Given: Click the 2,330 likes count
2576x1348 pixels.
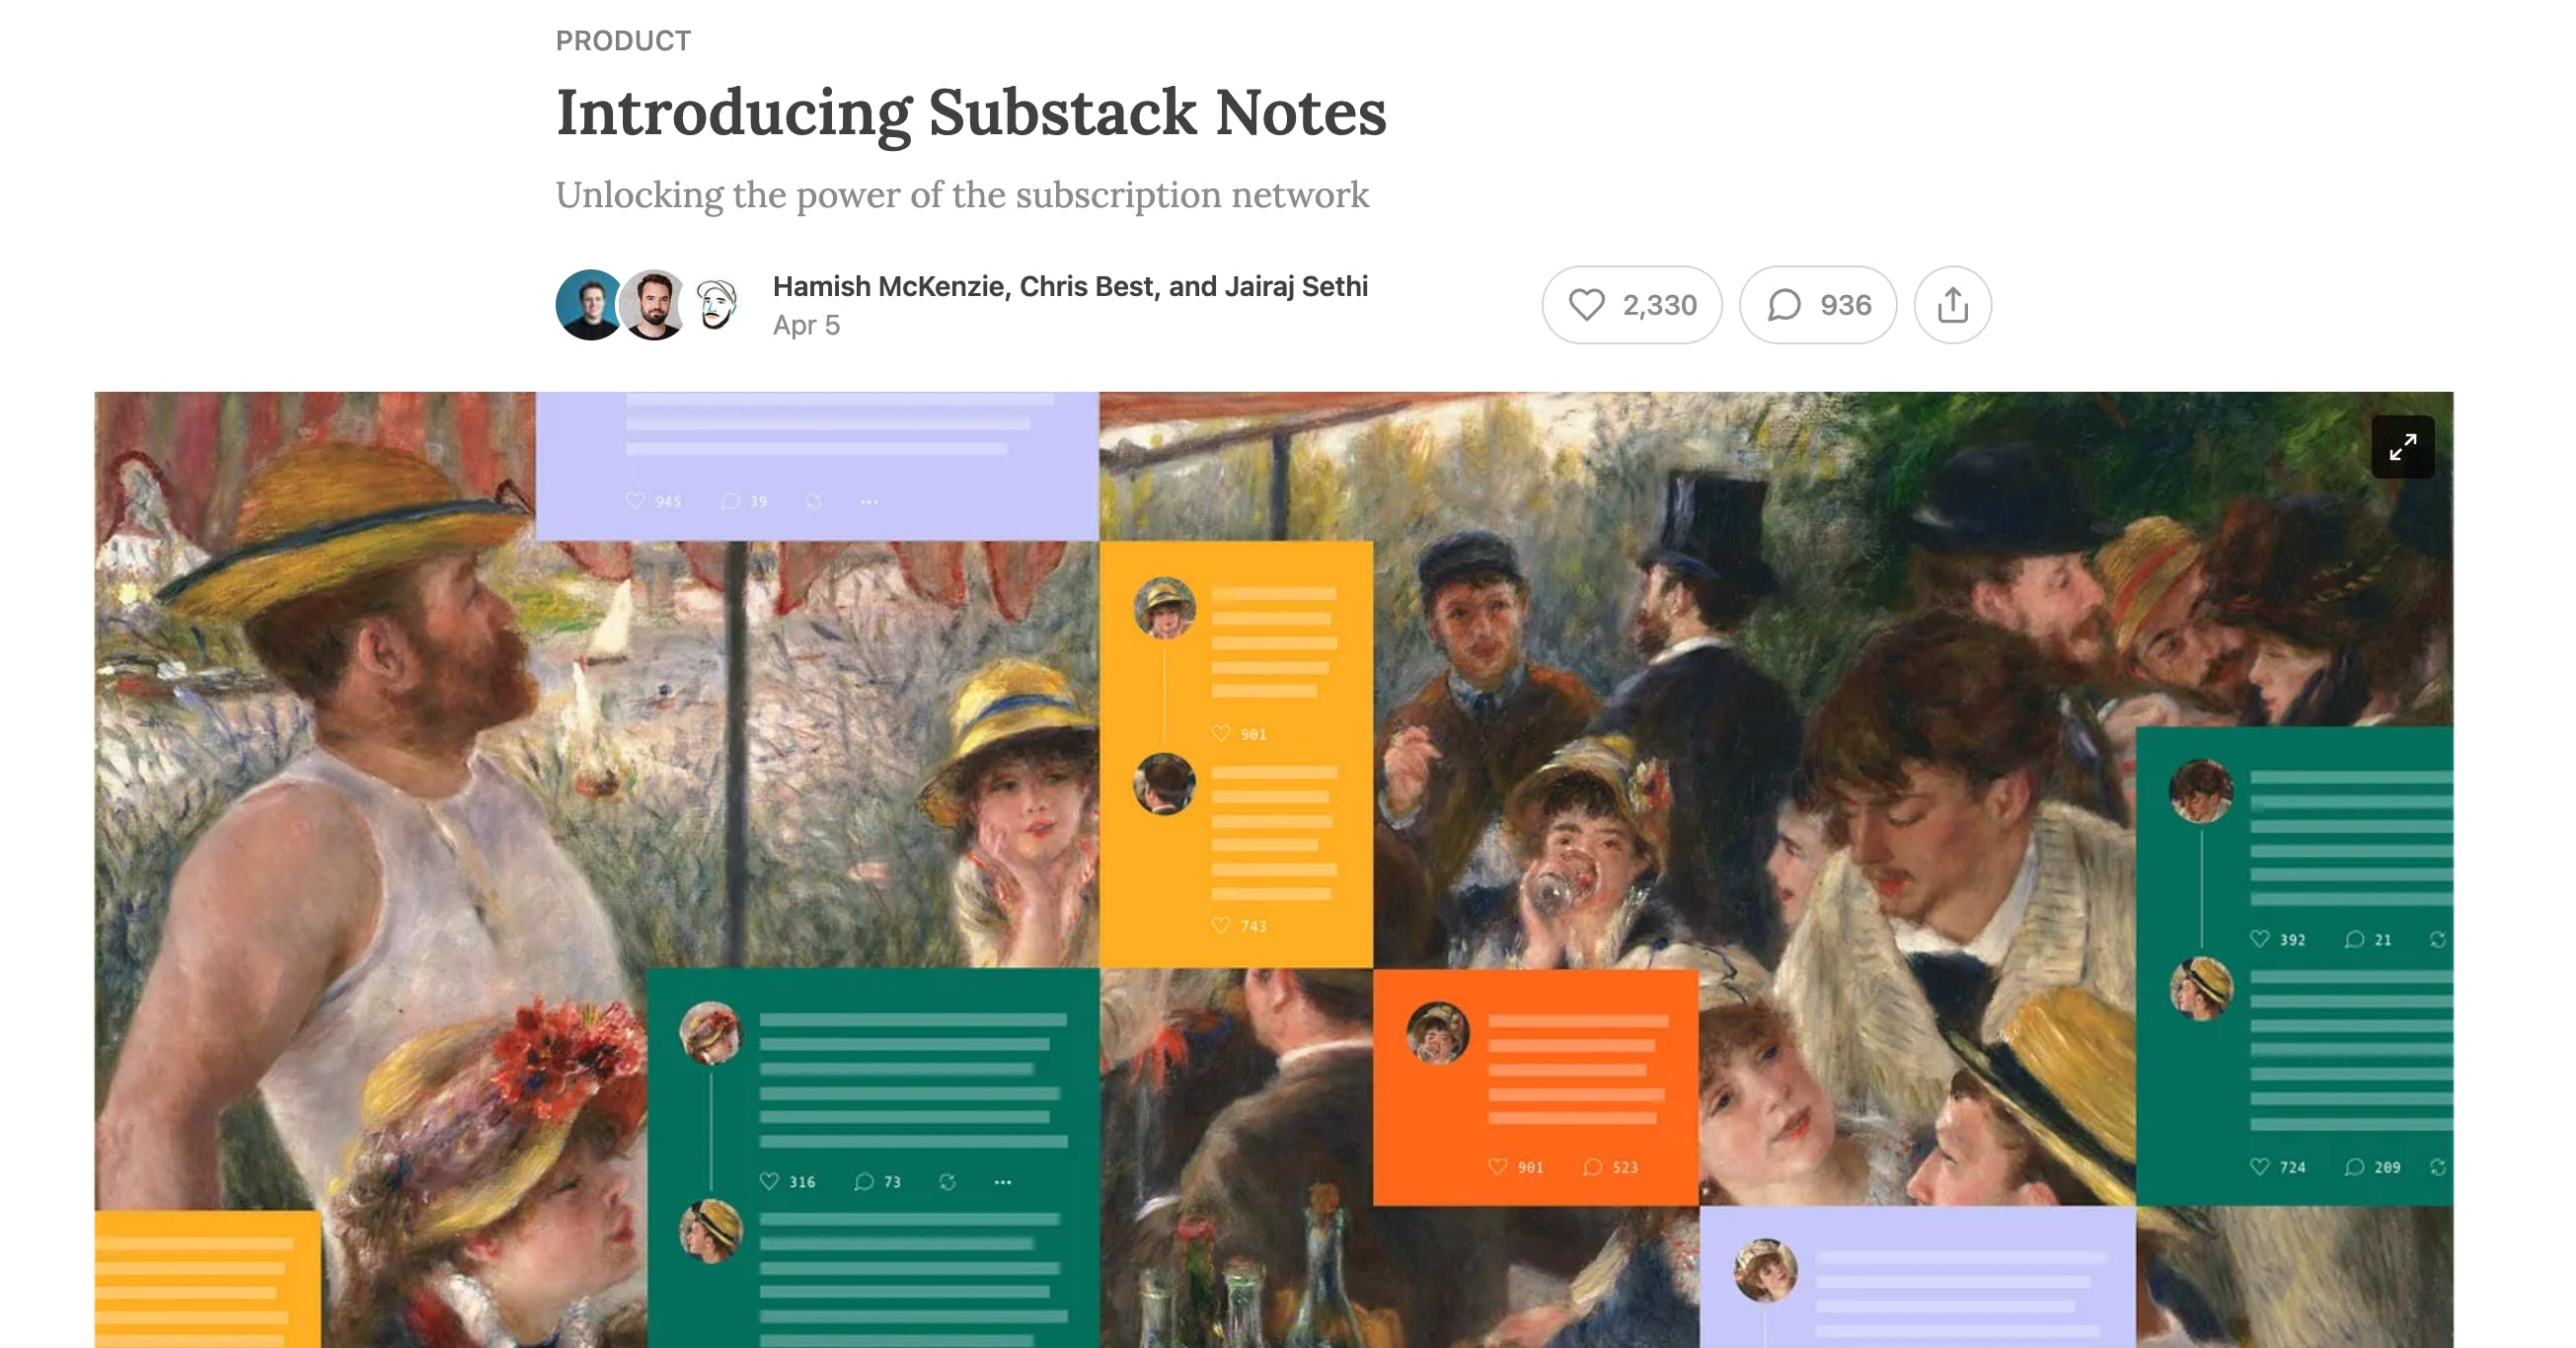Looking at the screenshot, I should click(1659, 305).
